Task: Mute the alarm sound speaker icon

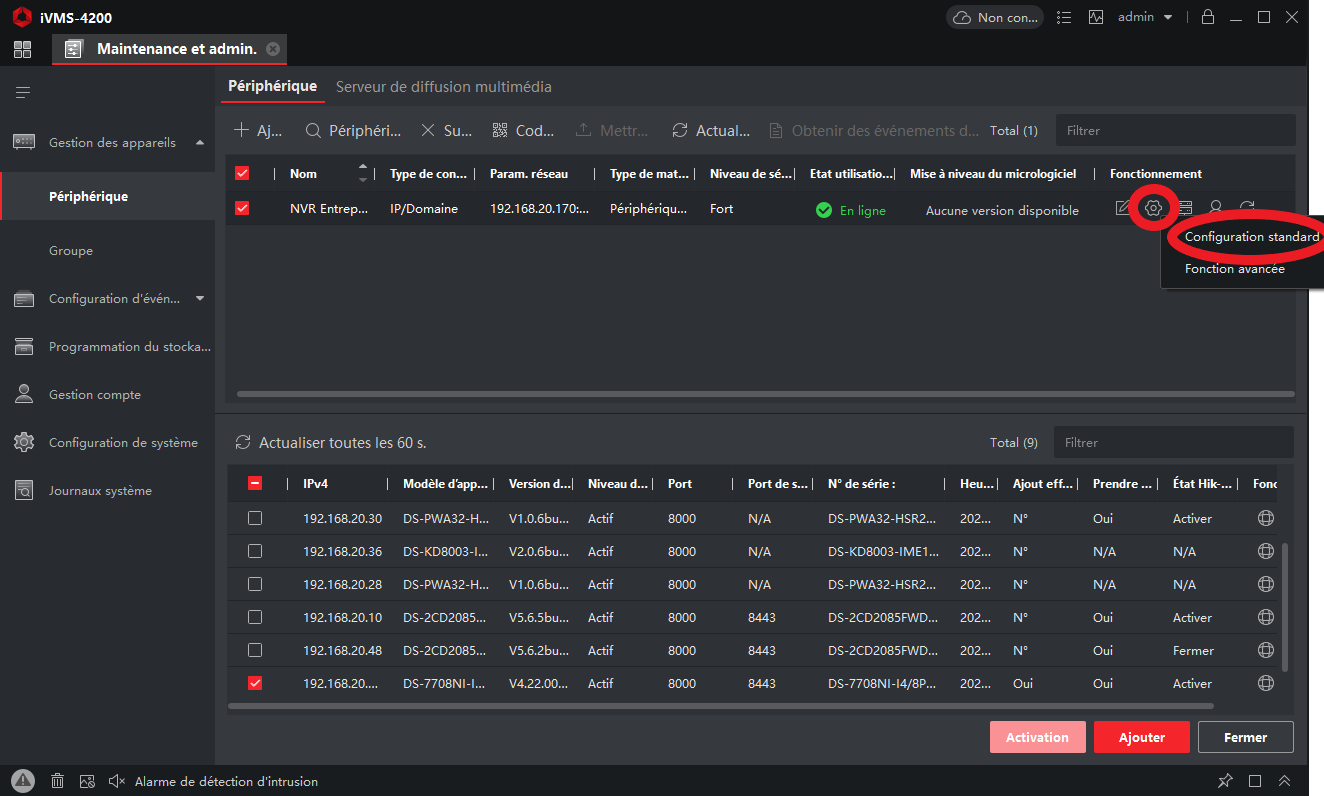Action: 116,781
